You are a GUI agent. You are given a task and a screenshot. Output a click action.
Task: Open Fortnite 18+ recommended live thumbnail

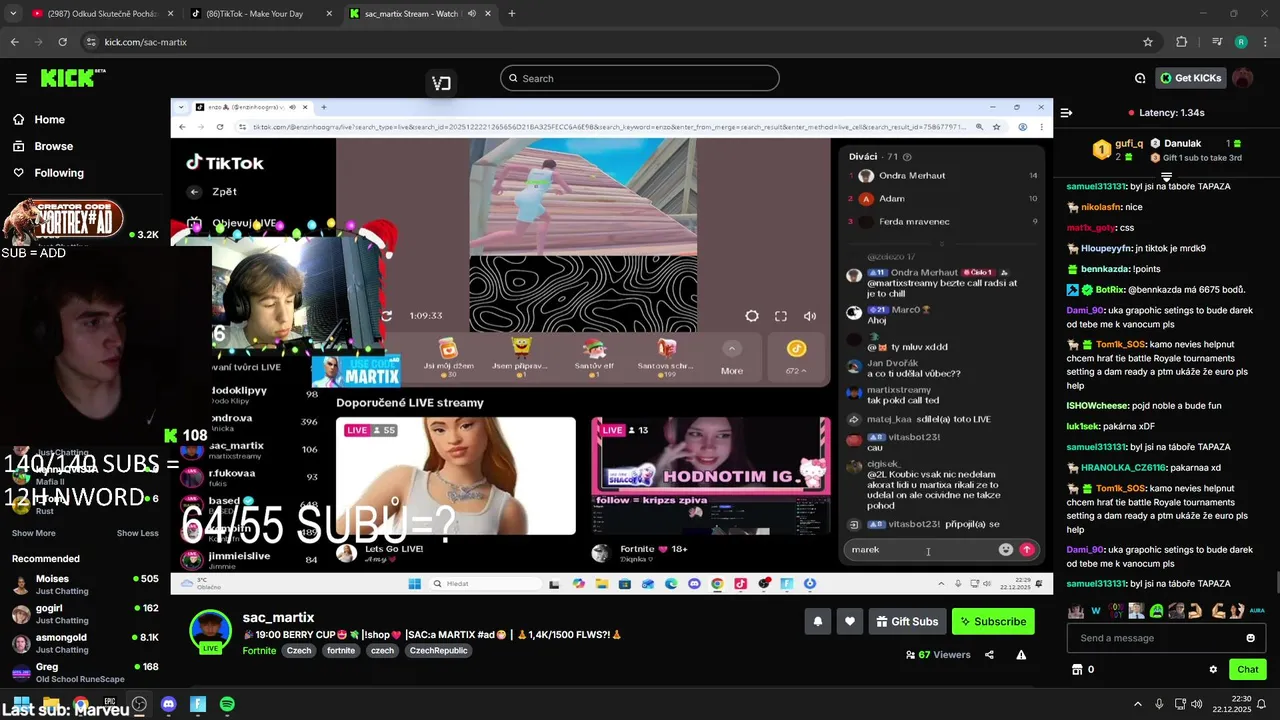click(x=710, y=476)
